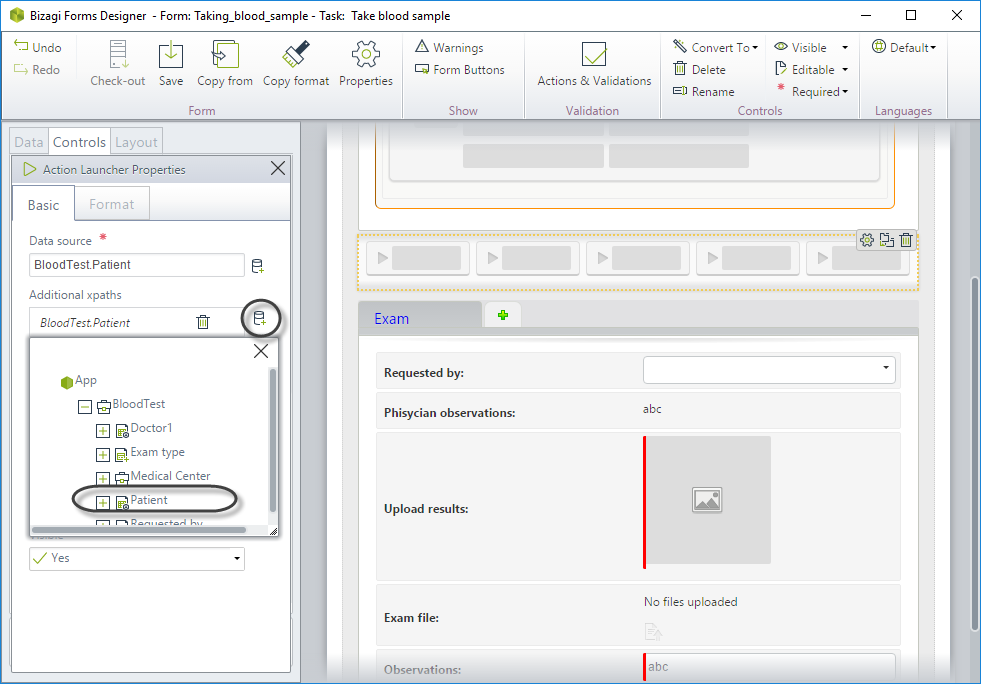Select the Basic properties tab

pyautogui.click(x=43, y=205)
